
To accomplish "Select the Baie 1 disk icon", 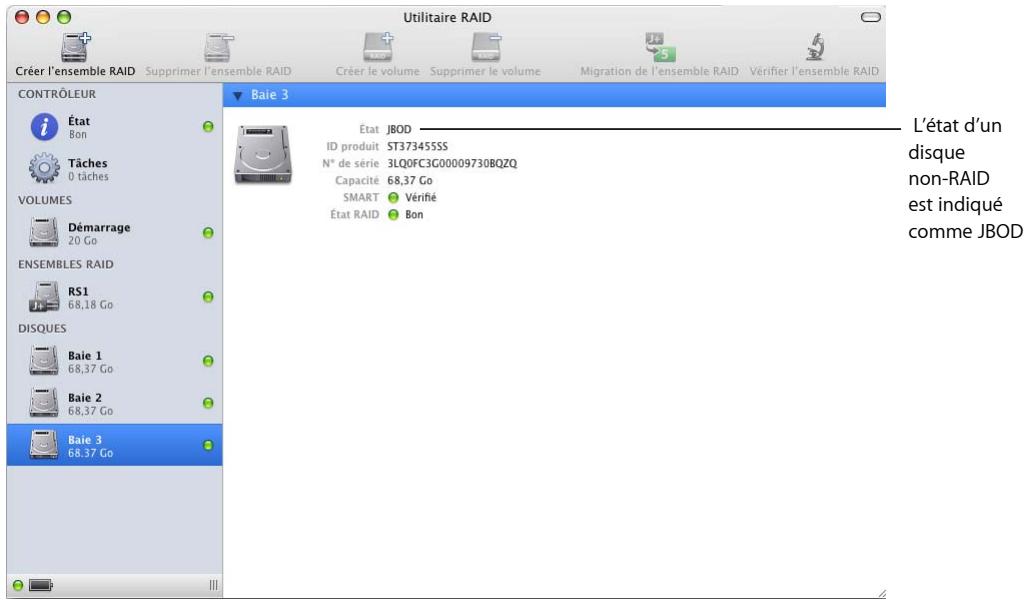I will pyautogui.click(x=44, y=361).
